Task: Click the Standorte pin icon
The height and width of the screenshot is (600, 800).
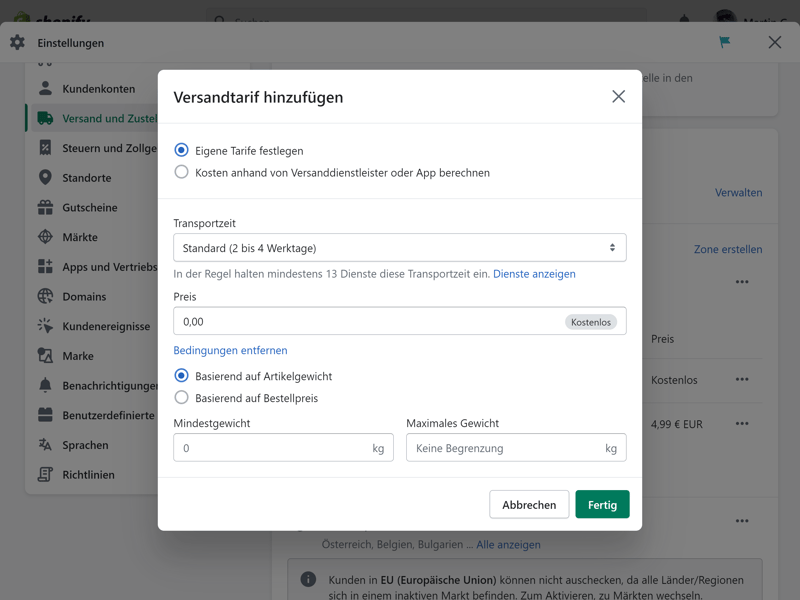Action: (x=45, y=178)
